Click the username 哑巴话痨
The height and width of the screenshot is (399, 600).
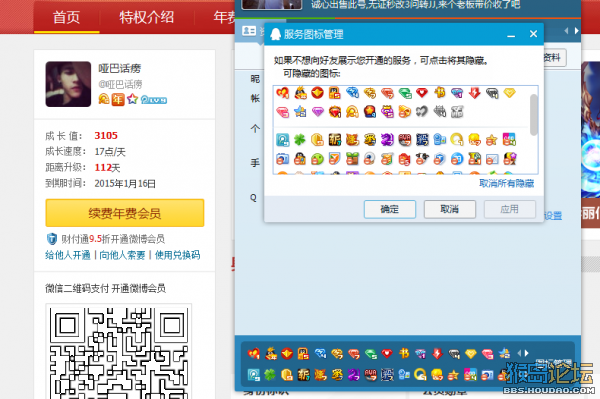[120, 68]
